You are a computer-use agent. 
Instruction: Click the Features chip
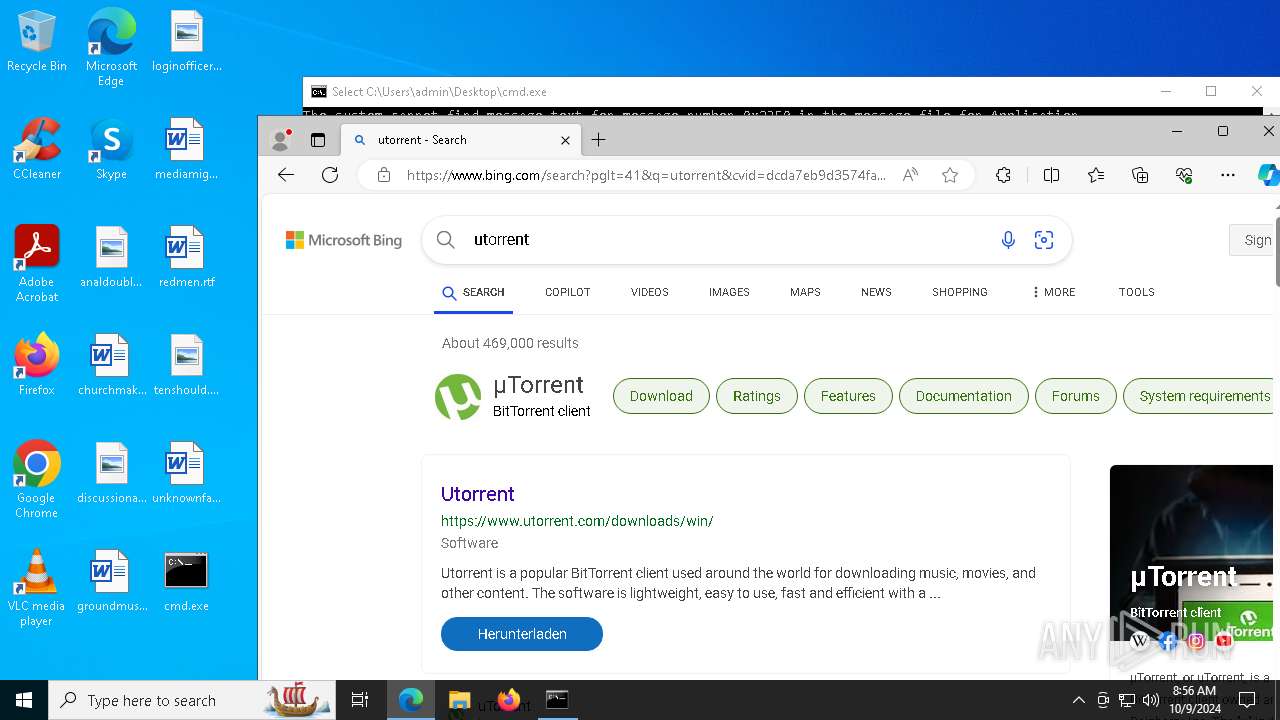[848, 396]
